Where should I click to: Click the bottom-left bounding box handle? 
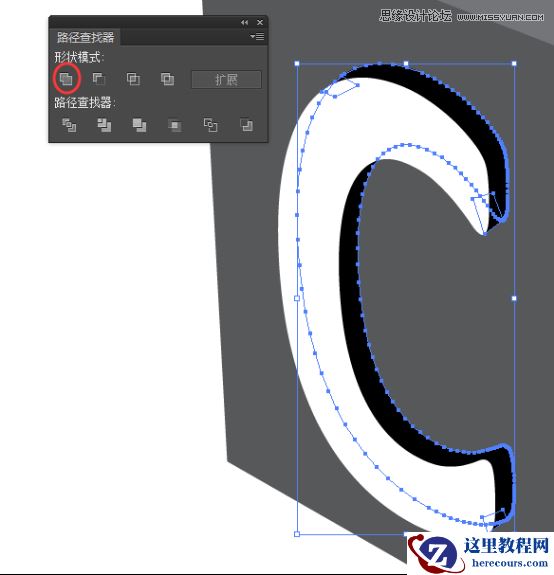click(x=297, y=534)
